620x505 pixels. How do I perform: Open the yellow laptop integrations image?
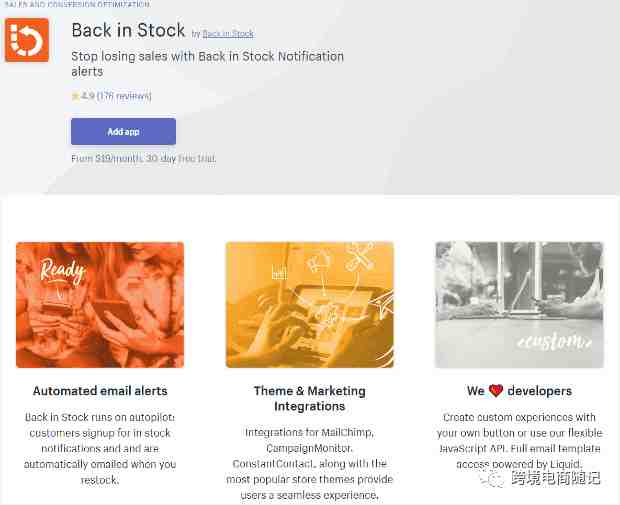click(310, 305)
